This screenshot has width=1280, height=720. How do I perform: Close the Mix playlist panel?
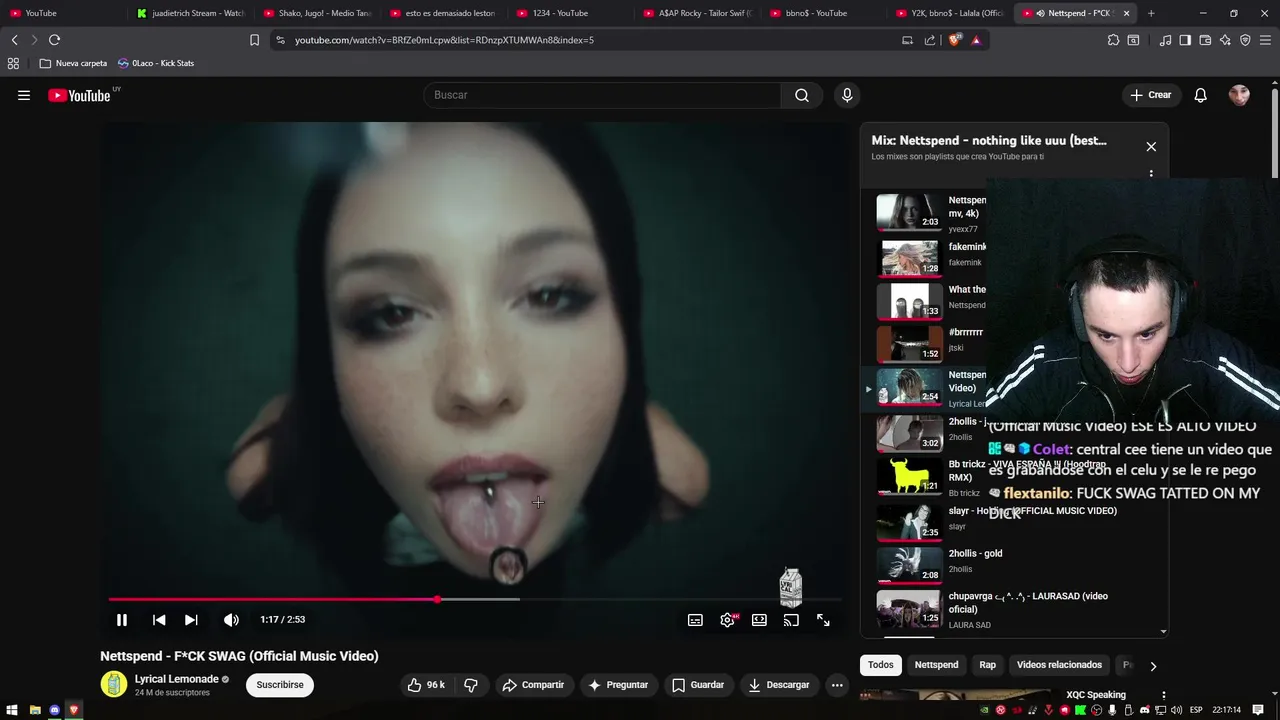1151,146
